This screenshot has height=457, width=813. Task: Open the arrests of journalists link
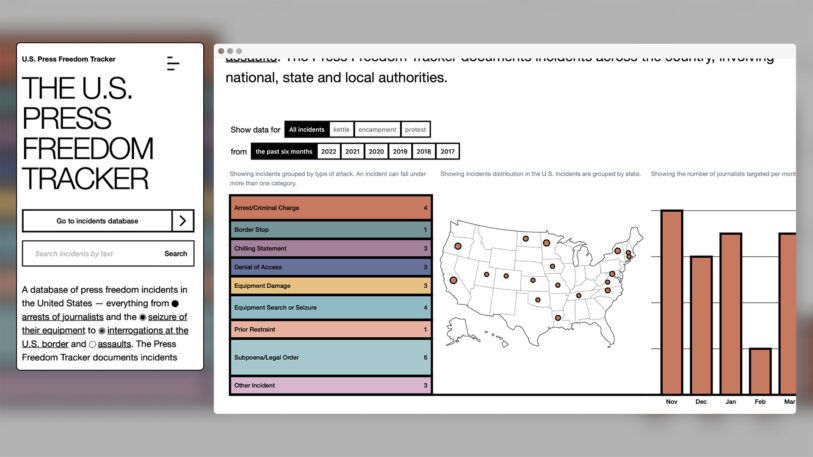pos(63,316)
